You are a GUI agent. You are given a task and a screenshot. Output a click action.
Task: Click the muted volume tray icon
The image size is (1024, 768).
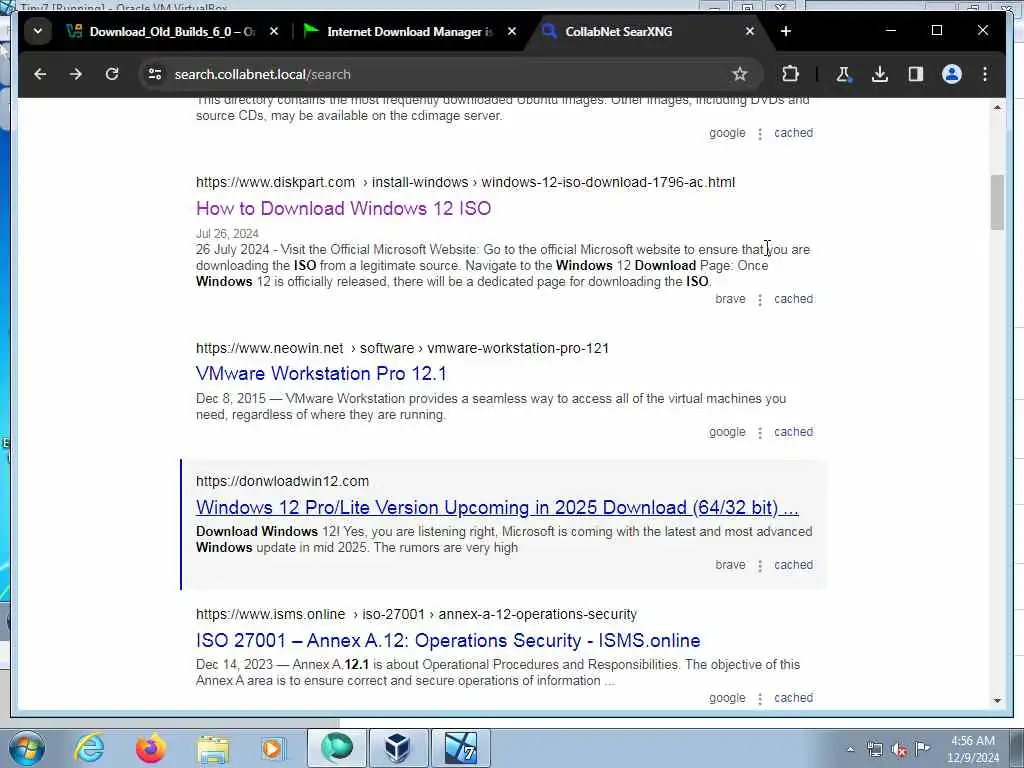pos(899,750)
